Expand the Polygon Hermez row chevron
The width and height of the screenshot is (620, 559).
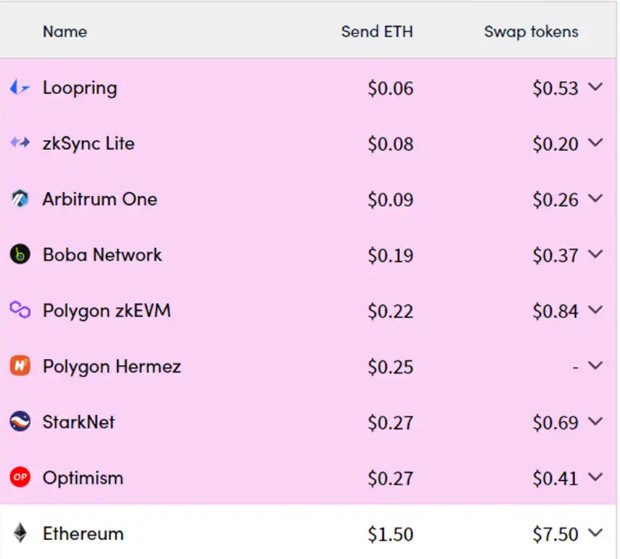[595, 365]
